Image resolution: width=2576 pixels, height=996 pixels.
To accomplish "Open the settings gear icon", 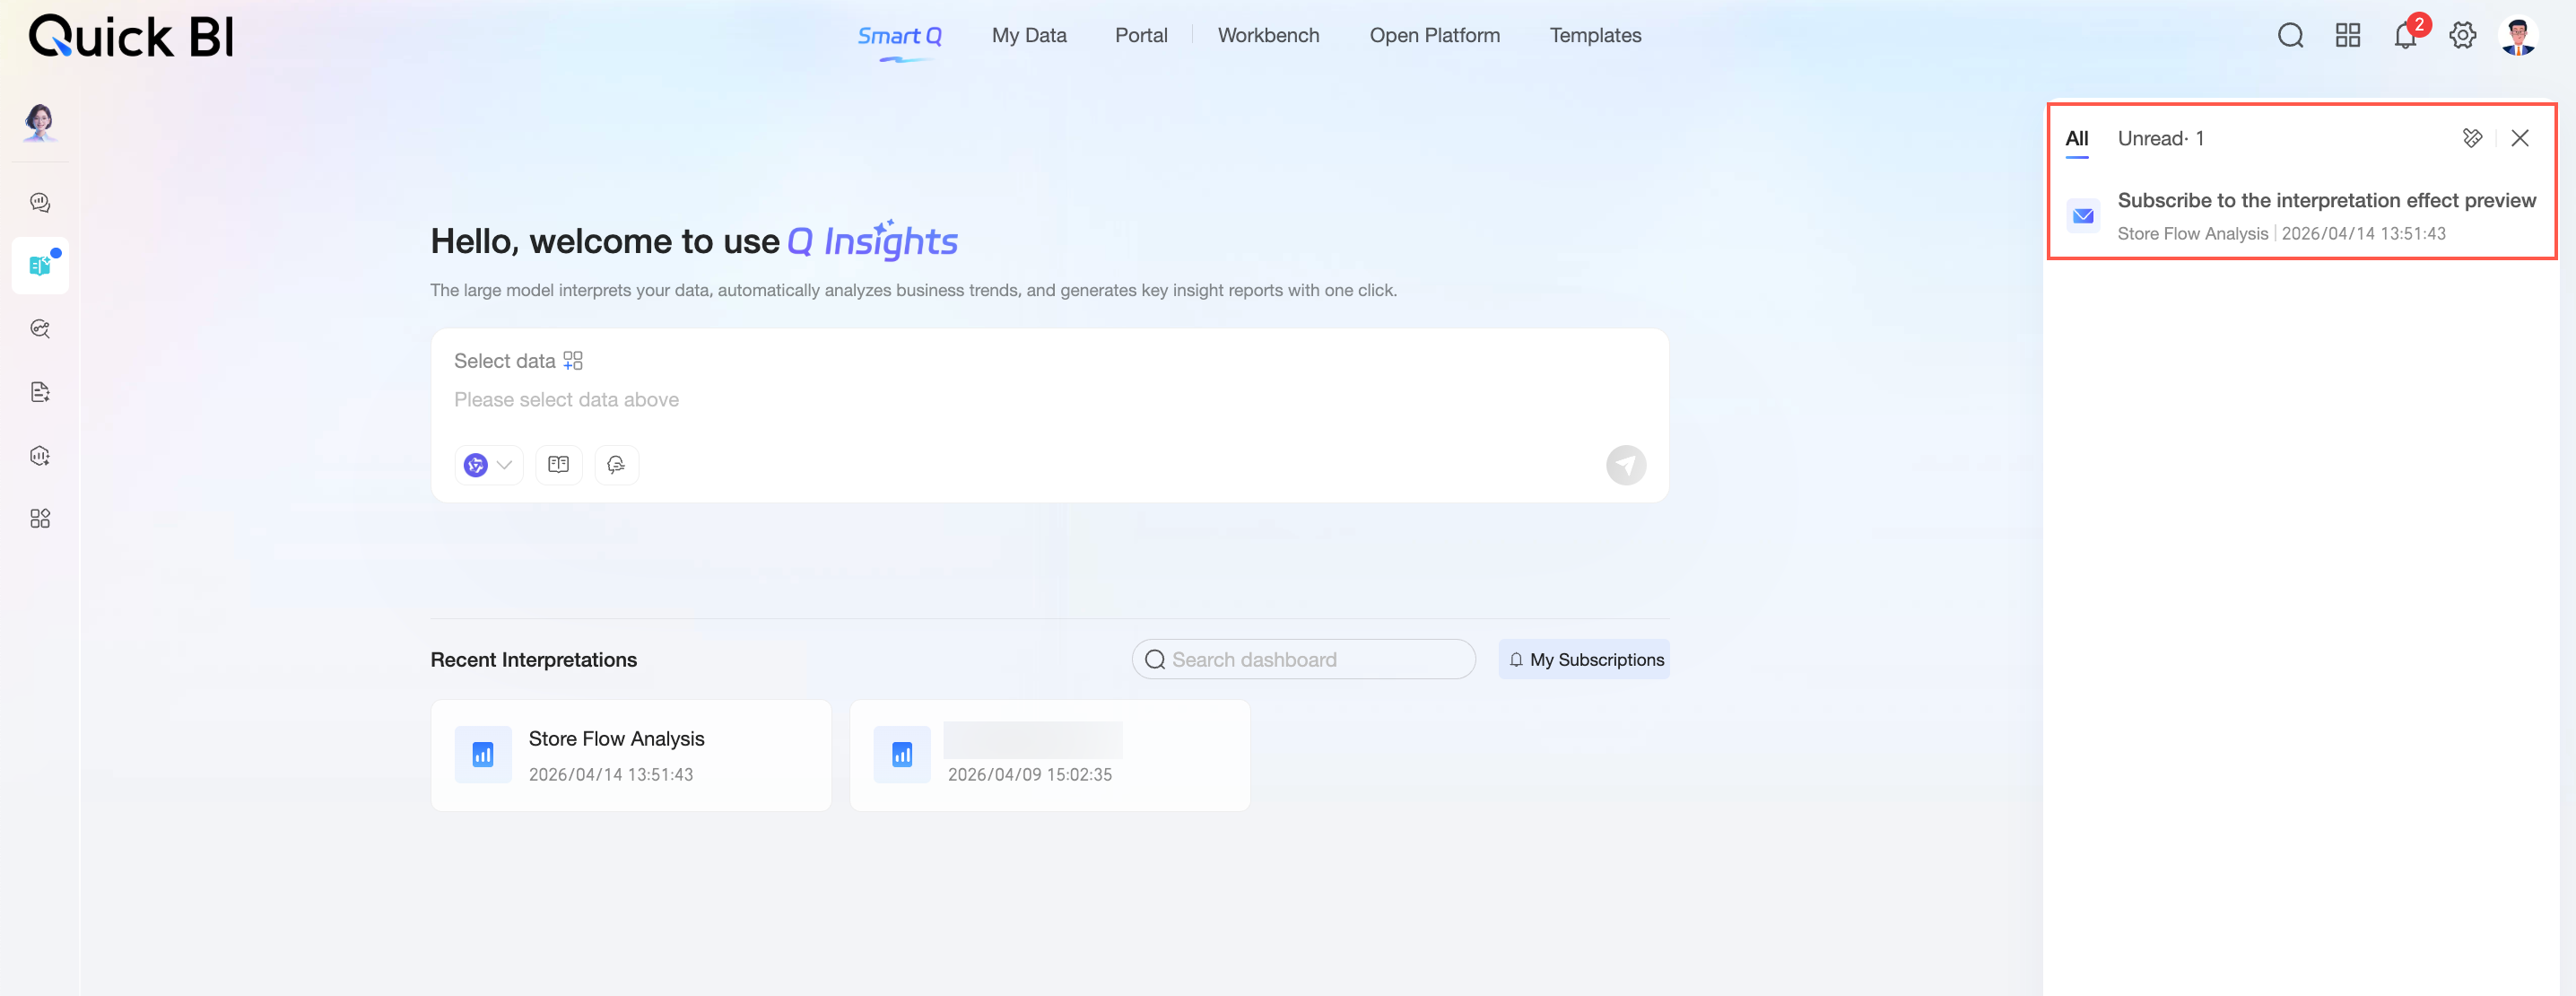I will [2462, 36].
